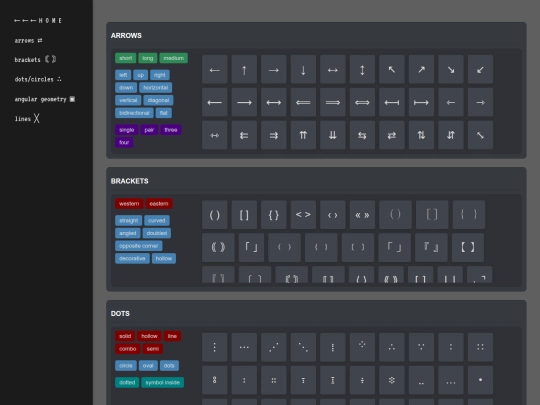Toggle the left direction tag
Image resolution: width=540 pixels, height=405 pixels.
click(x=123, y=75)
